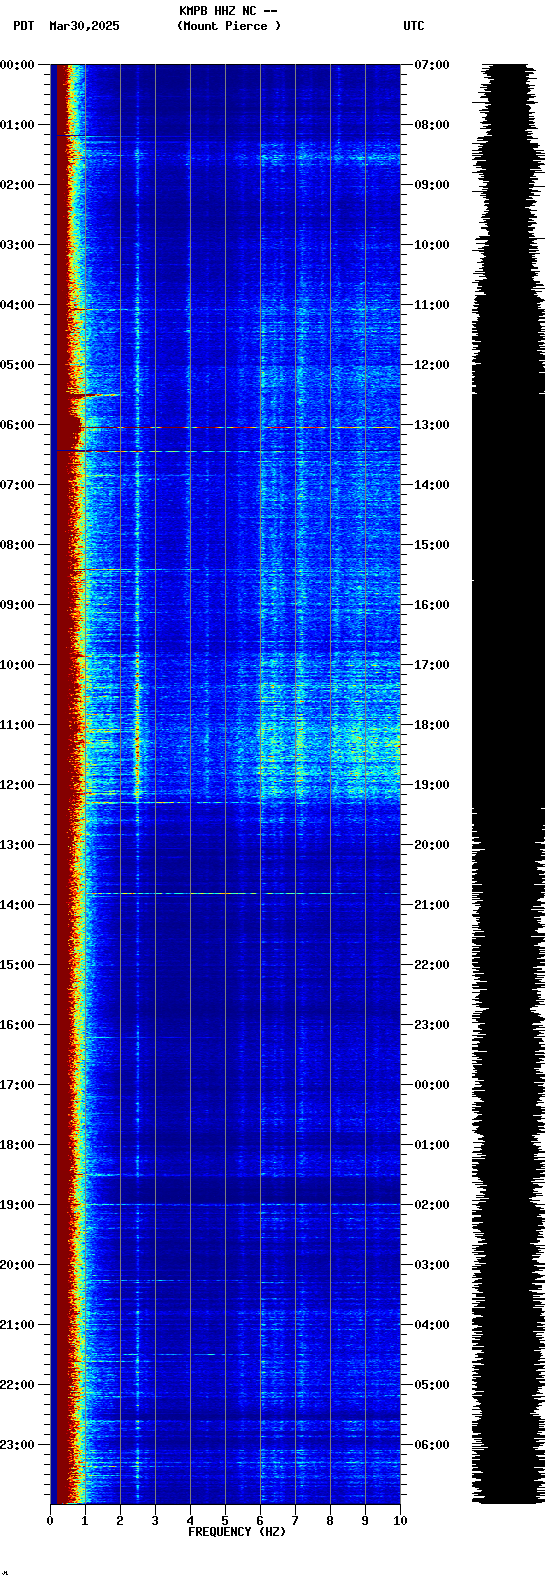The width and height of the screenshot is (552, 1584).
Task: Click the 06:00 PDT time label
Action: point(17,425)
